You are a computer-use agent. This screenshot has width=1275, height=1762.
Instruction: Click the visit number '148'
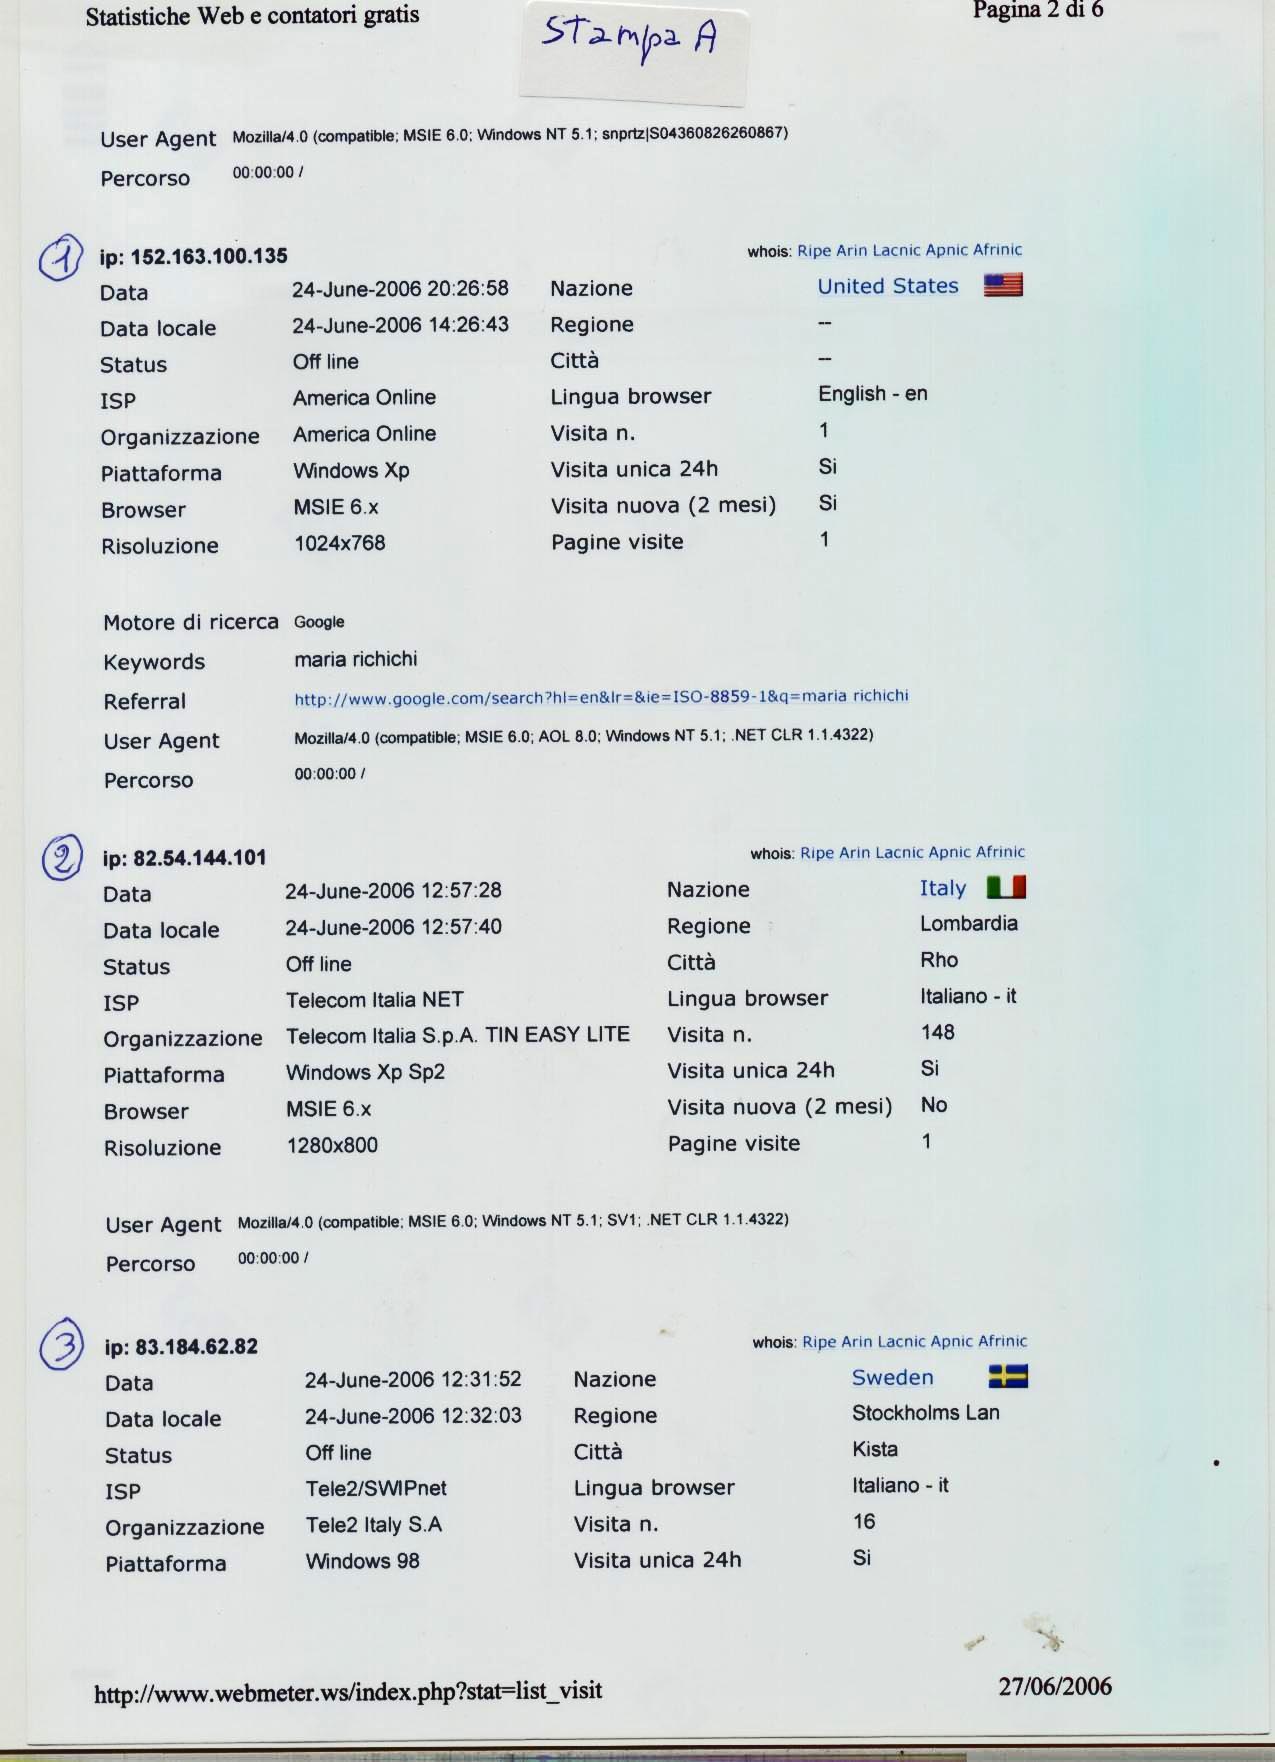click(937, 1032)
